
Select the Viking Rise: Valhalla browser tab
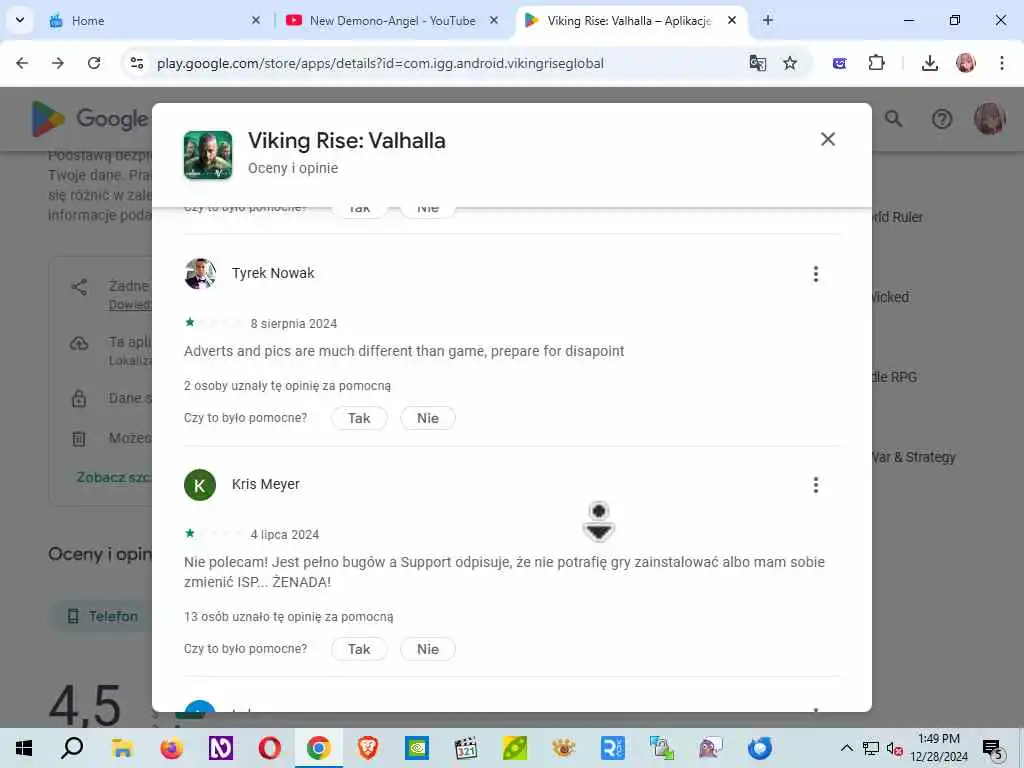(629, 21)
